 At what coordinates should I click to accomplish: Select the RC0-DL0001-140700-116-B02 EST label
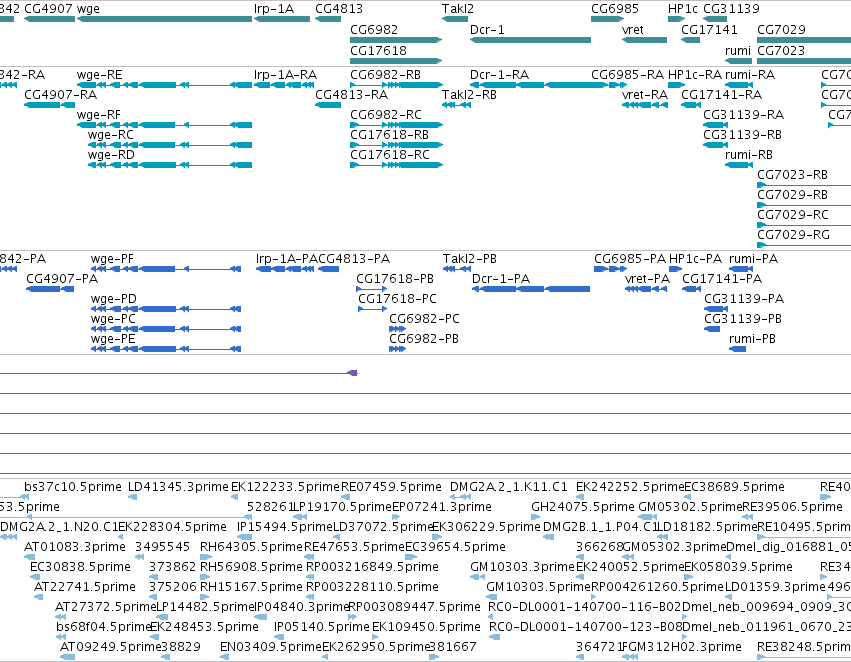pos(585,606)
